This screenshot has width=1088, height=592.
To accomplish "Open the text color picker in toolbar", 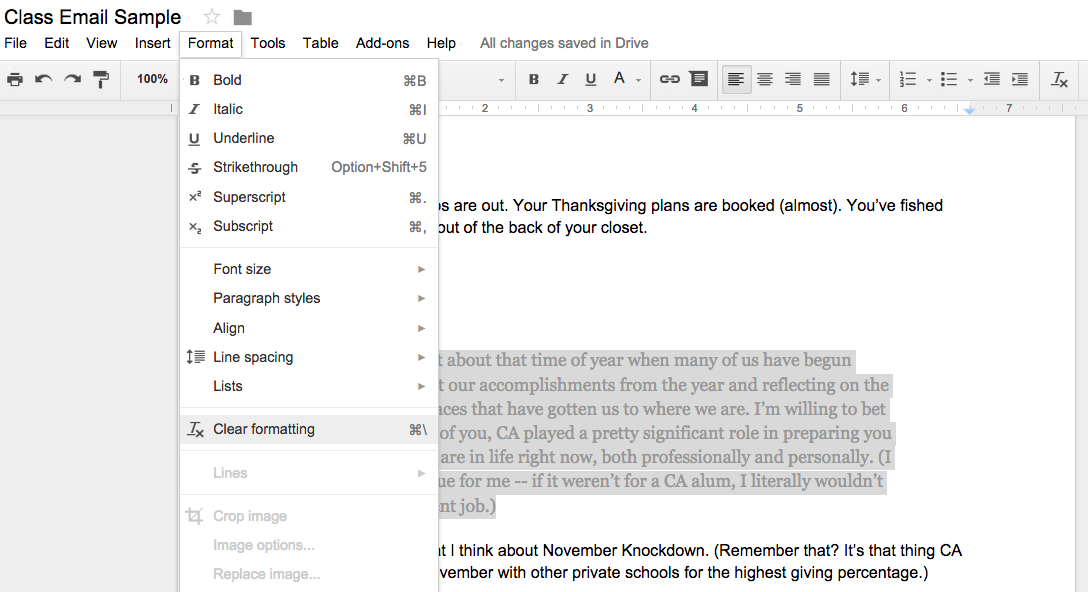I will click(x=625, y=79).
